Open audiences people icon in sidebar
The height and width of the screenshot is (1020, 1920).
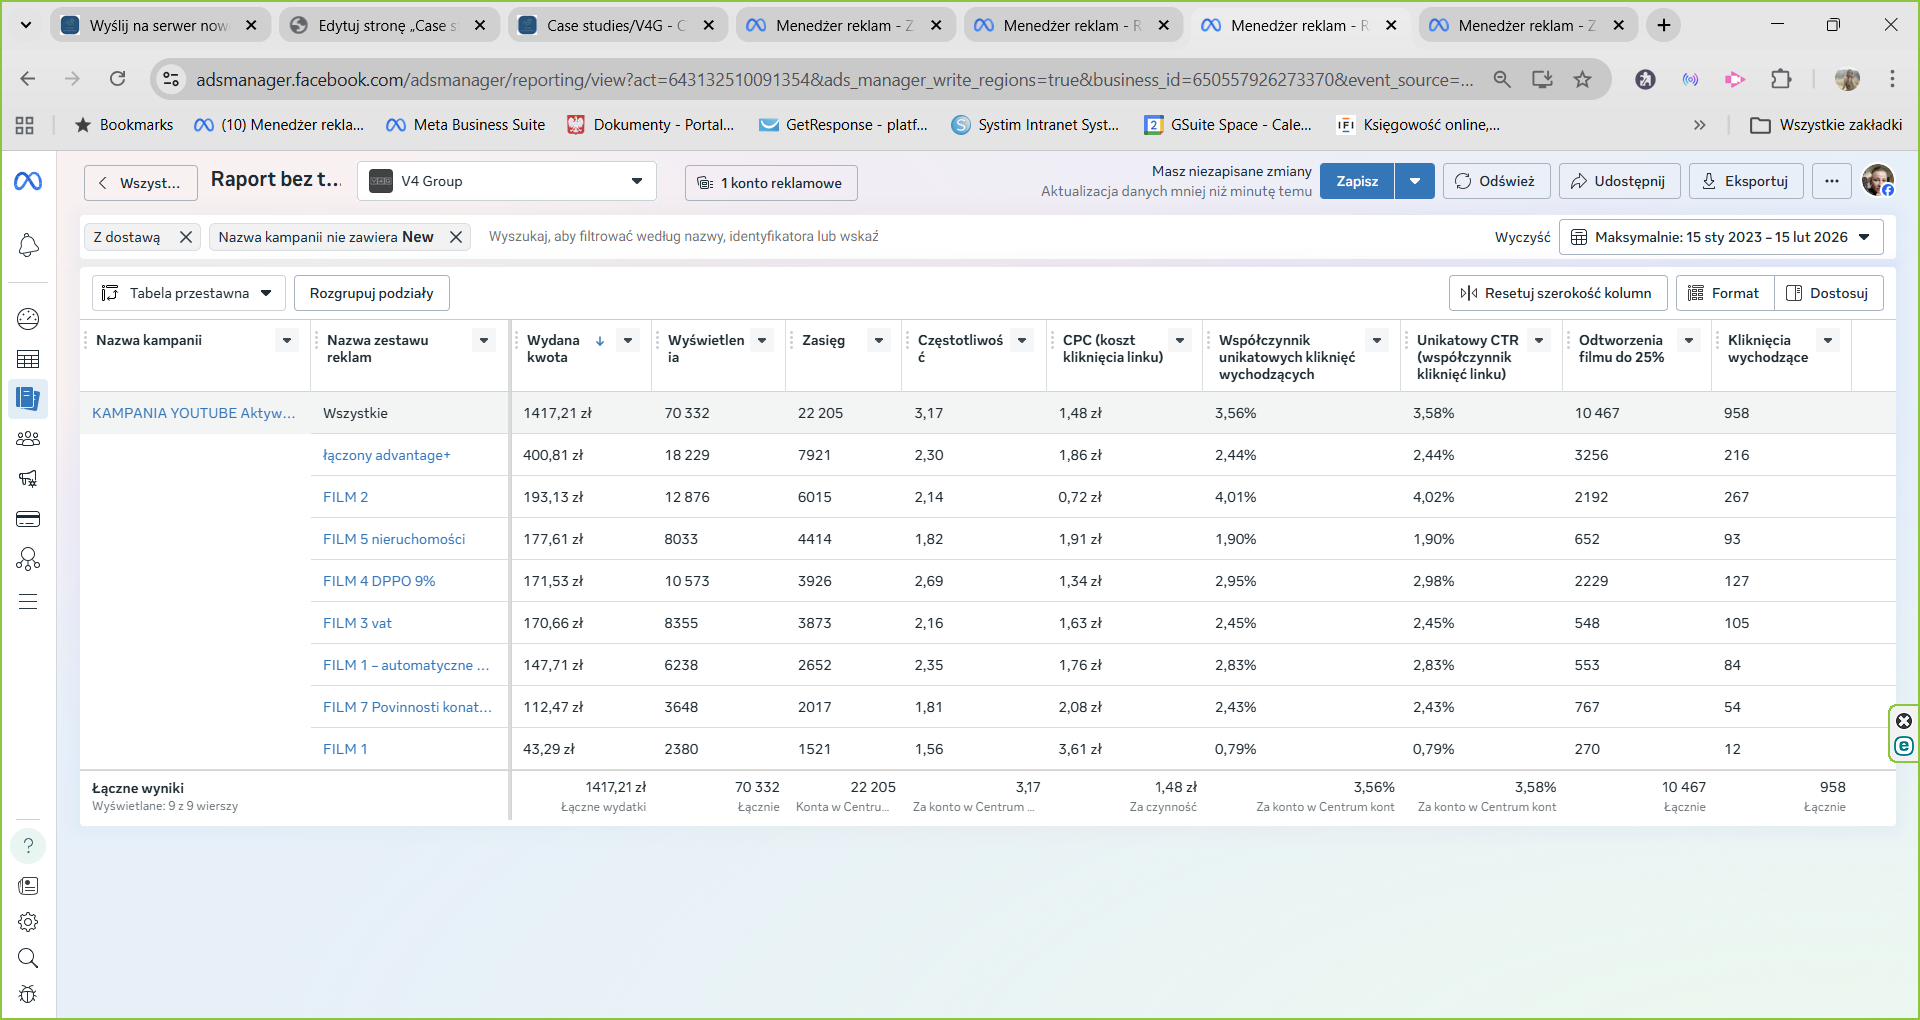click(x=28, y=438)
